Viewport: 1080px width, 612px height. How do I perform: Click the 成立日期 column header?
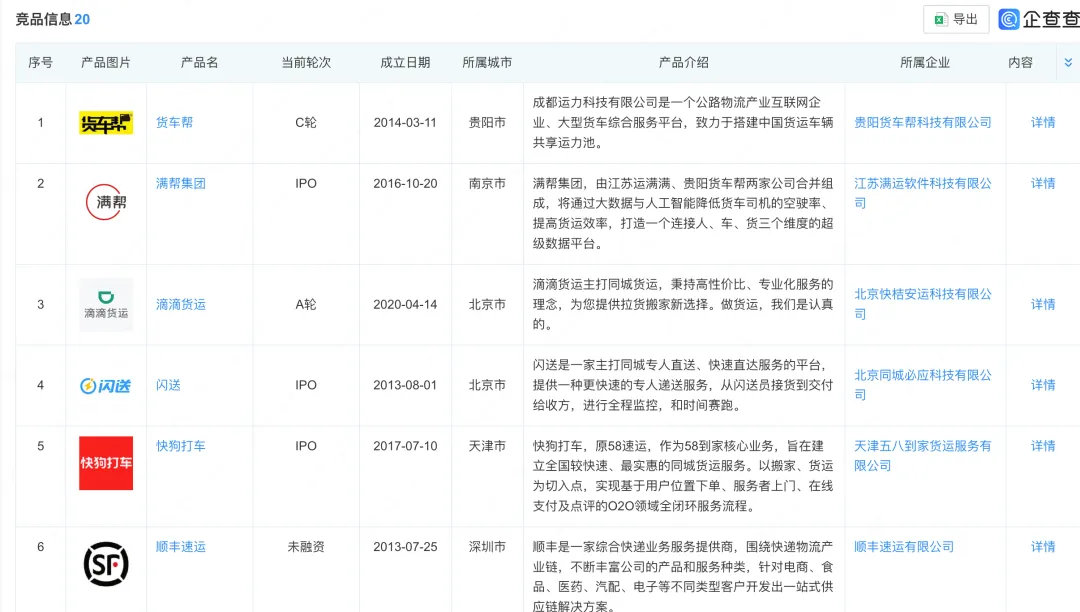(x=405, y=63)
